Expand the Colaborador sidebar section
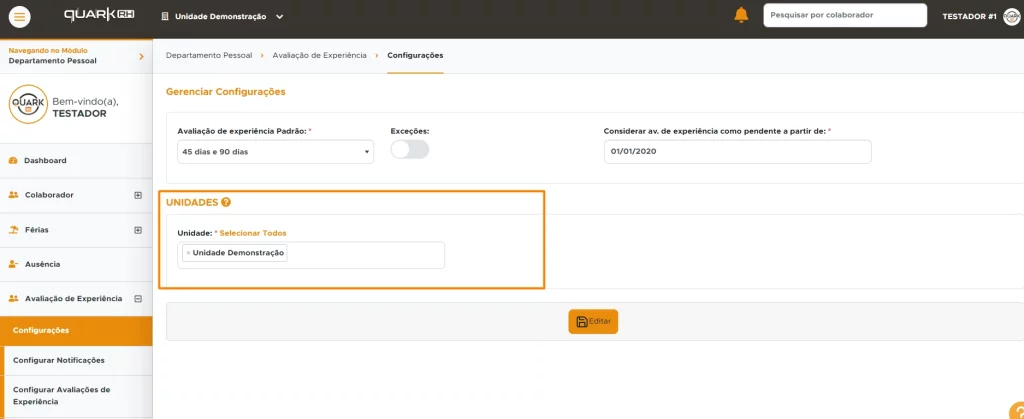The width and height of the screenshot is (1024, 419). pos(138,195)
